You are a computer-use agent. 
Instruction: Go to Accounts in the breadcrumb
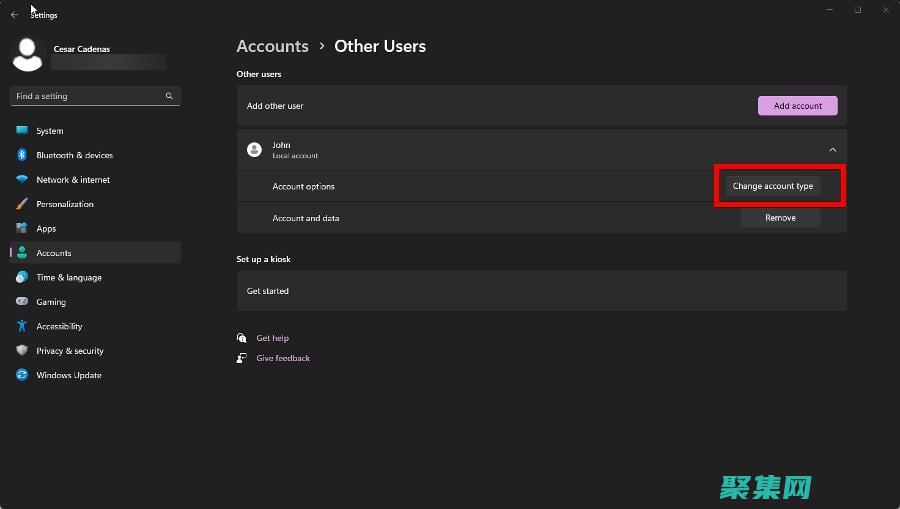click(272, 46)
